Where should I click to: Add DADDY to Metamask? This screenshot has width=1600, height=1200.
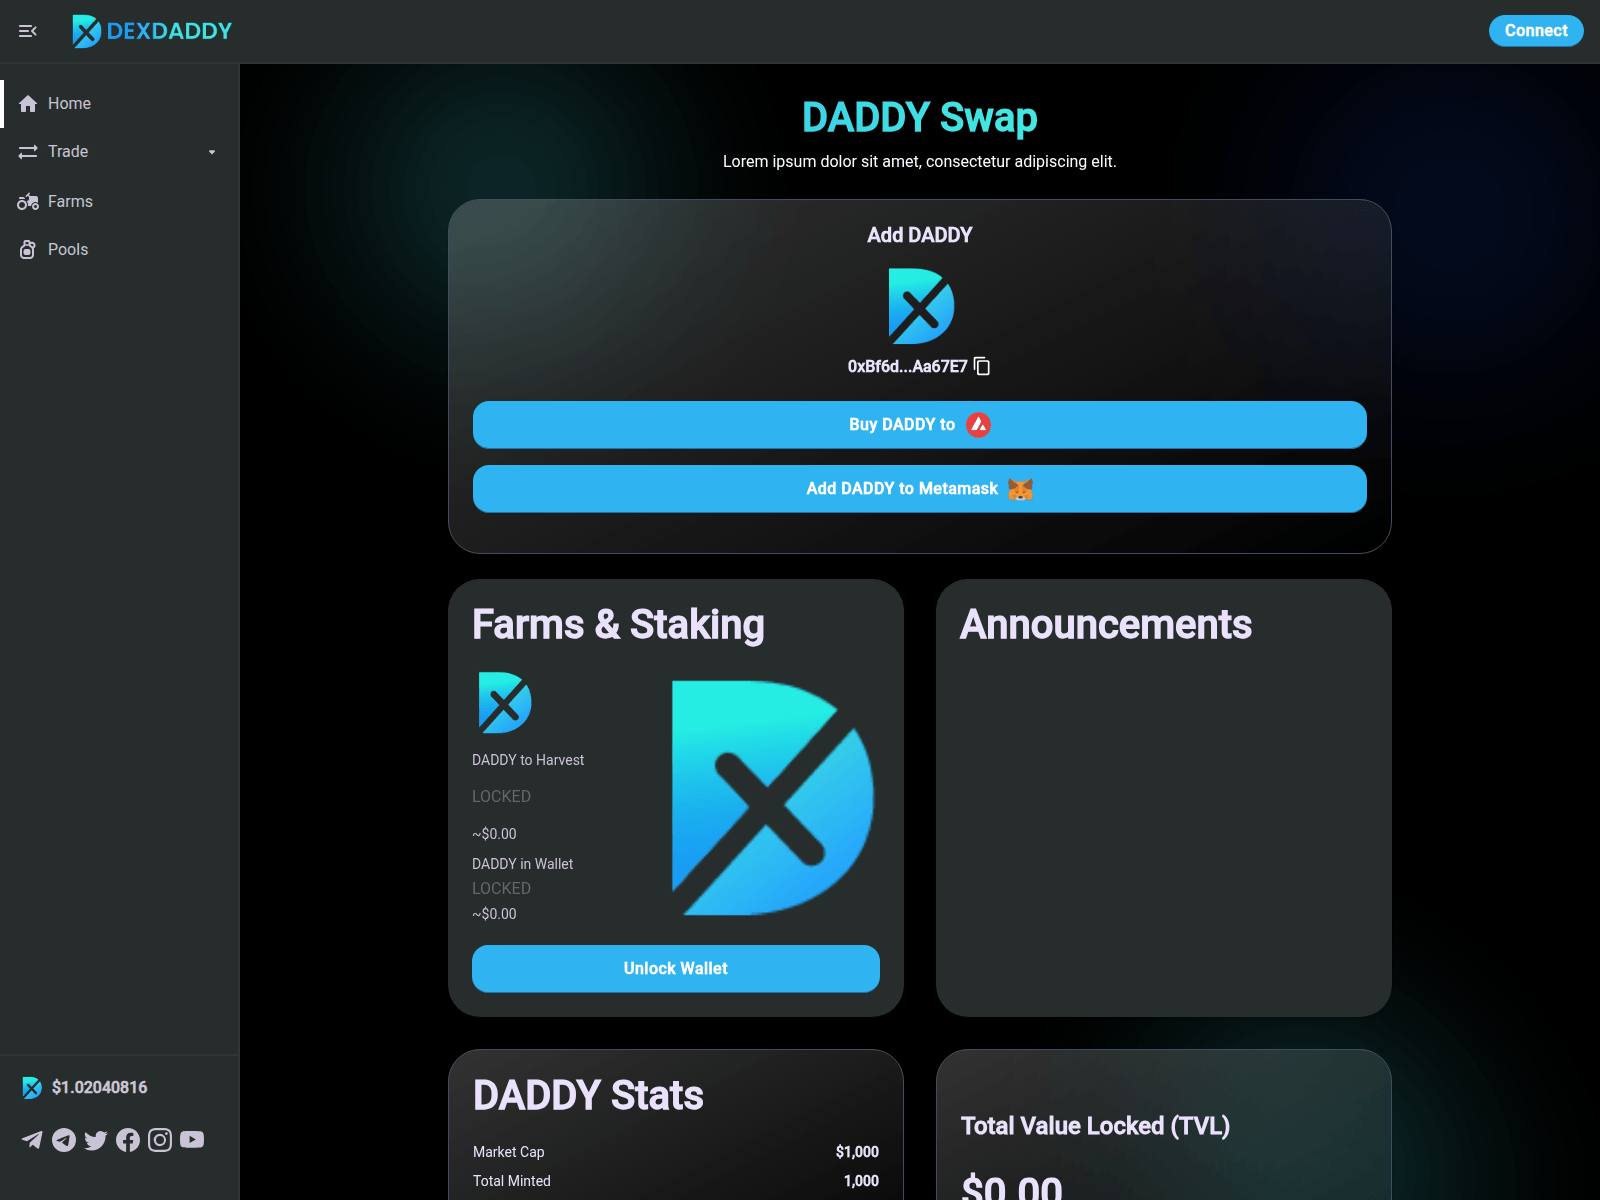[919, 489]
